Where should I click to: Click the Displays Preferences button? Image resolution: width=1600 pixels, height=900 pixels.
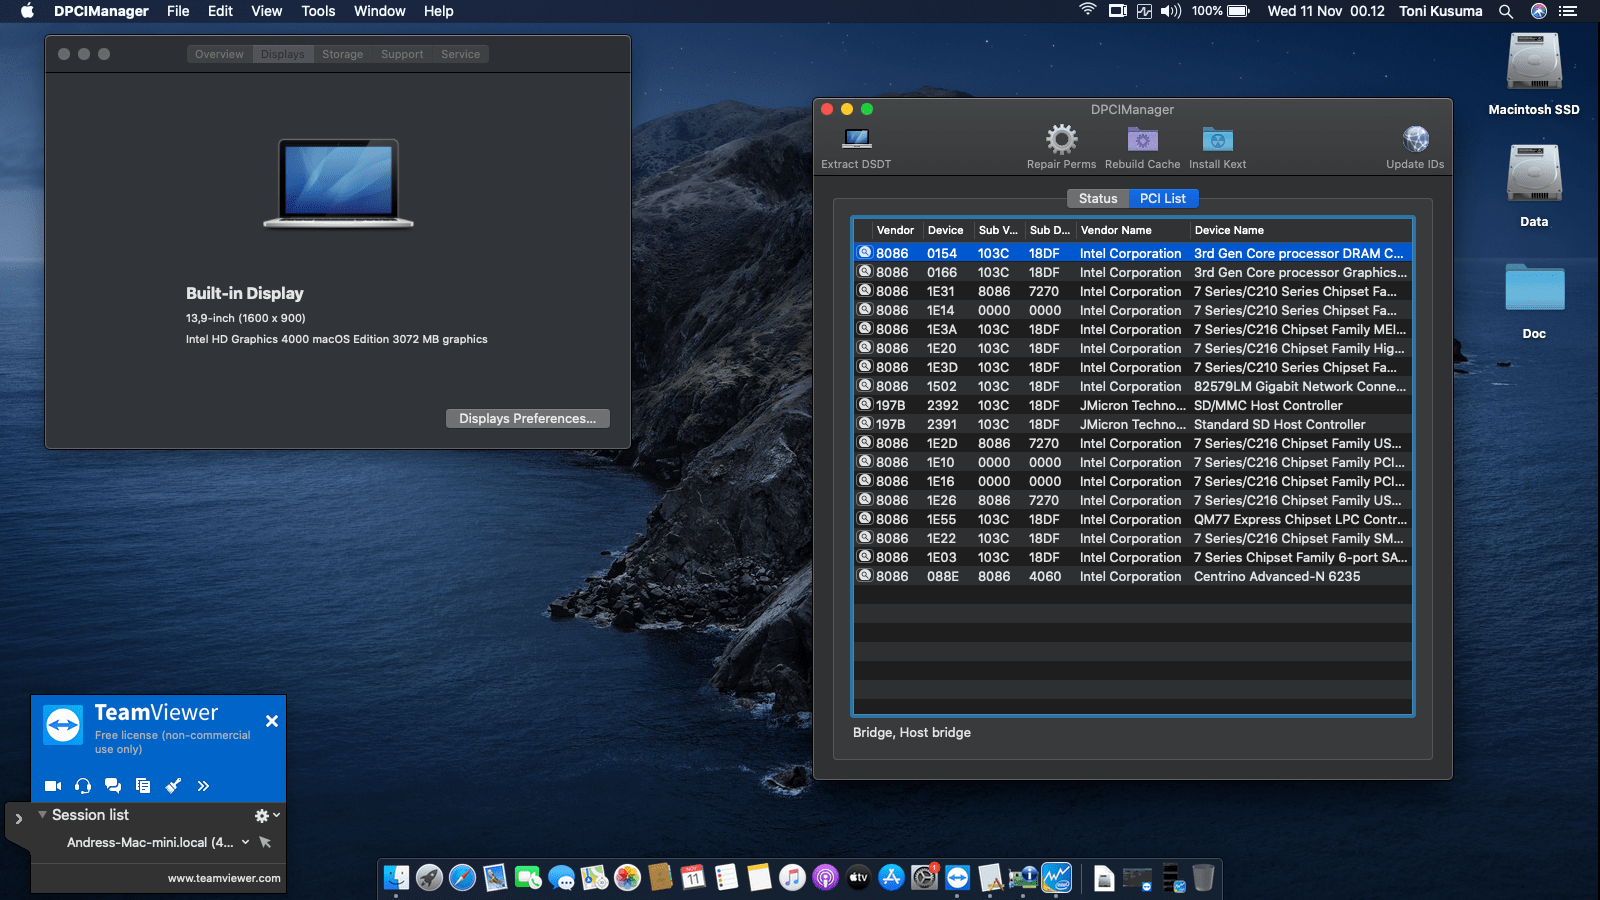(x=527, y=418)
